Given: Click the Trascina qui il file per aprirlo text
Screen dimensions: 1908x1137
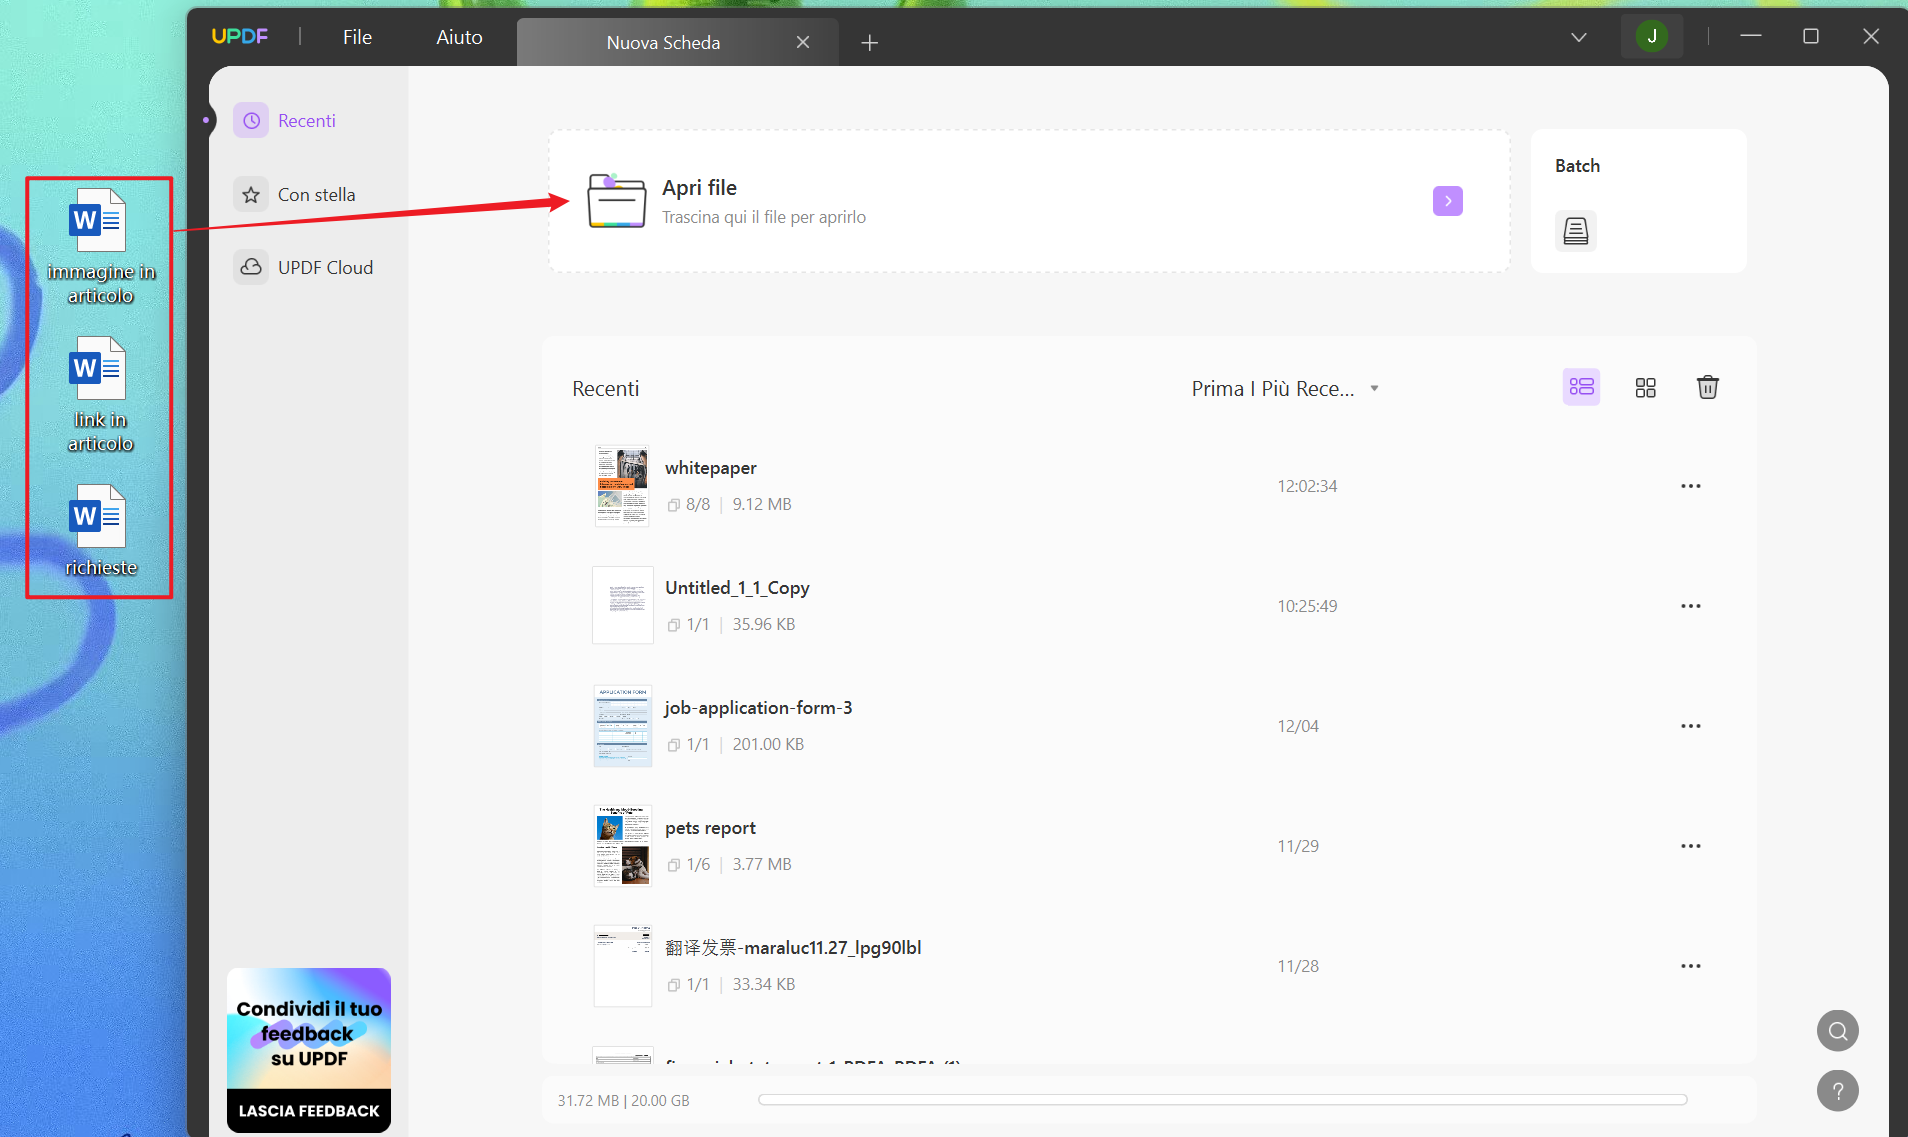Looking at the screenshot, I should [x=764, y=217].
